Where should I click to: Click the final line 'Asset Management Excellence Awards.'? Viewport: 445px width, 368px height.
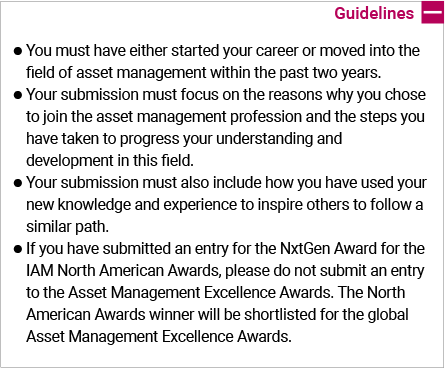click(x=159, y=336)
